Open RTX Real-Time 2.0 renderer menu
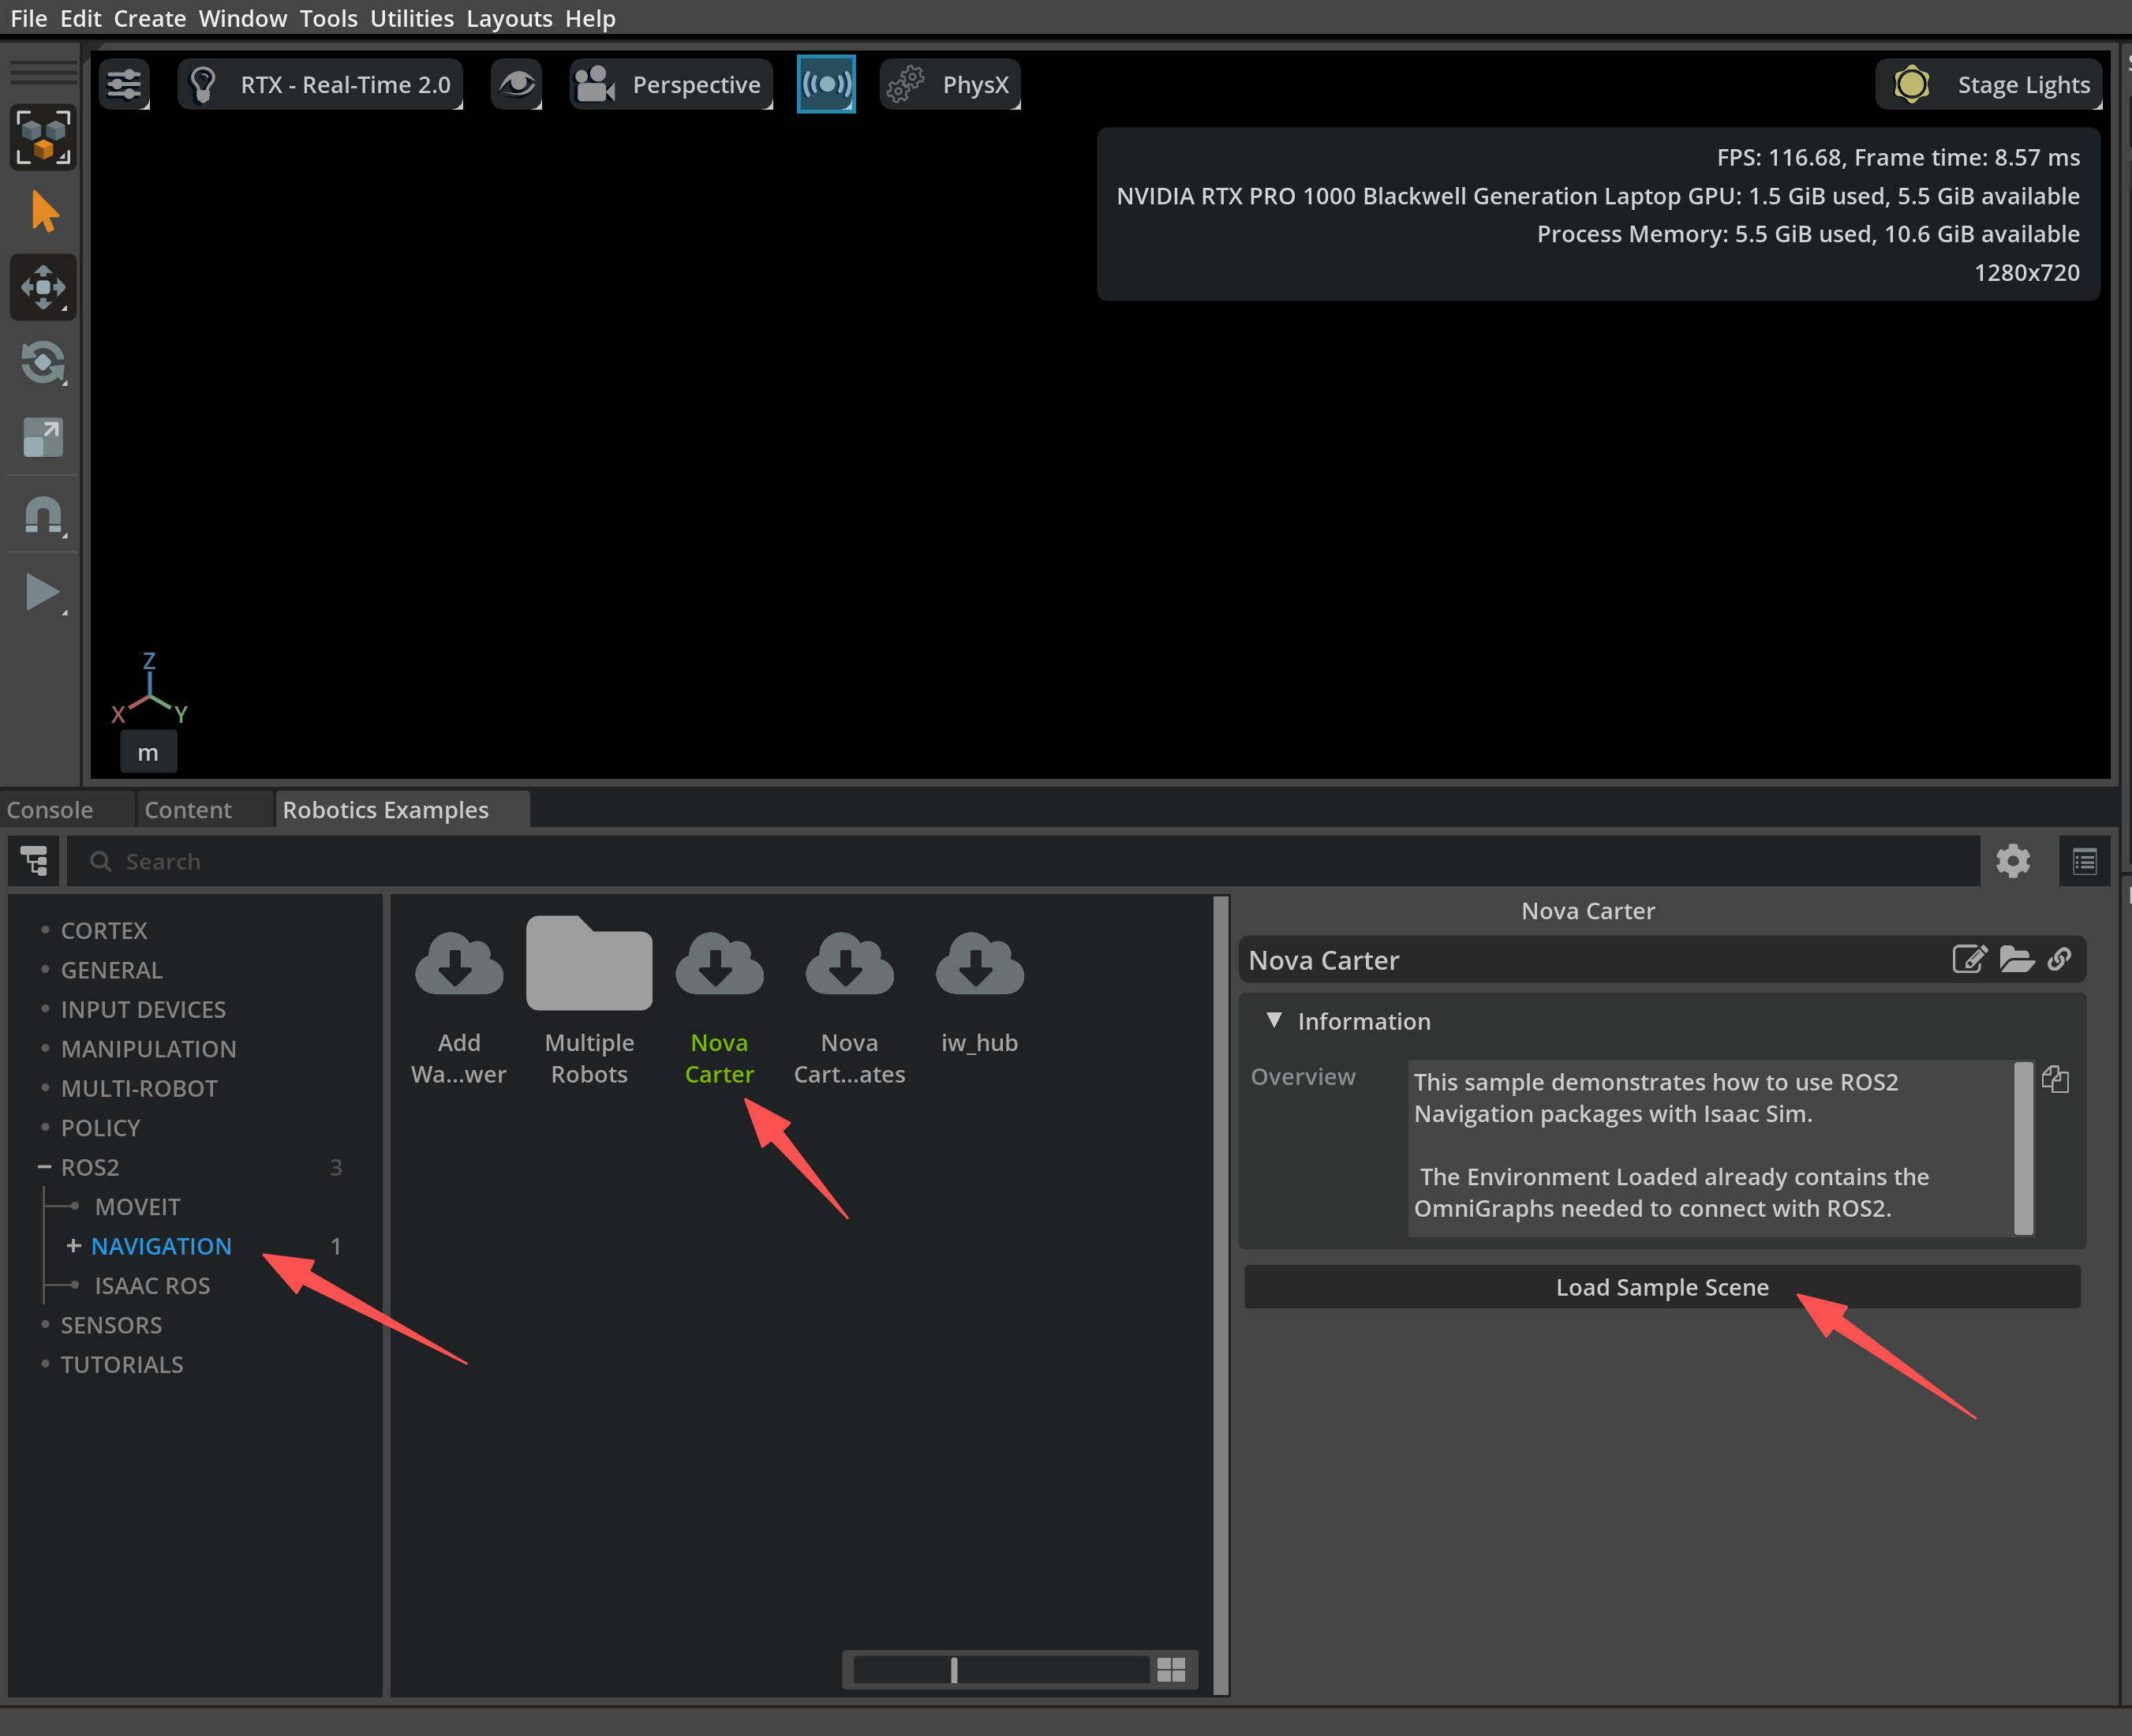 pyautogui.click(x=320, y=85)
